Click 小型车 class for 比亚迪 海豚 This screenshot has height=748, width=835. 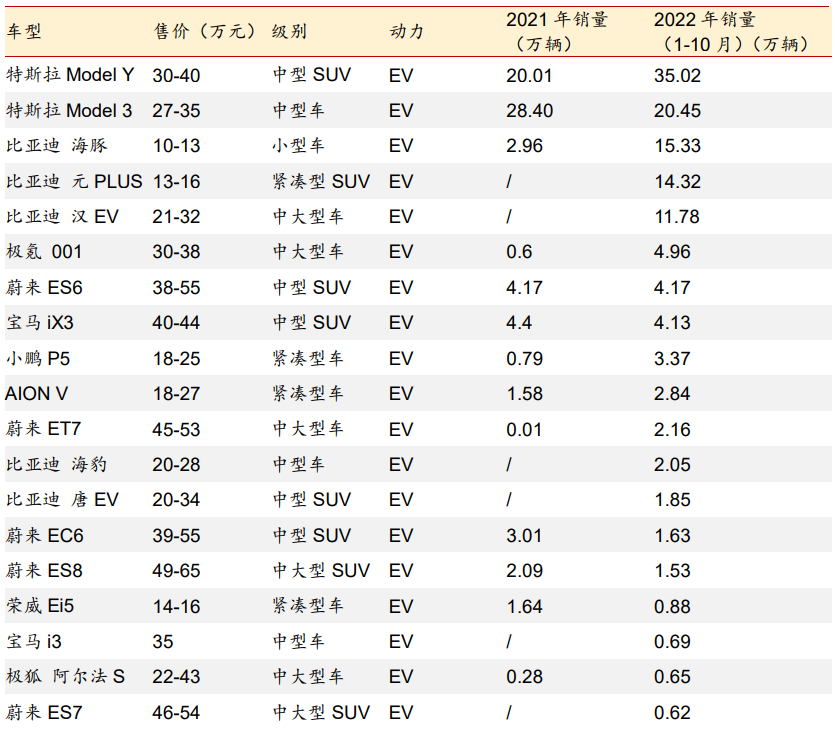[298, 146]
